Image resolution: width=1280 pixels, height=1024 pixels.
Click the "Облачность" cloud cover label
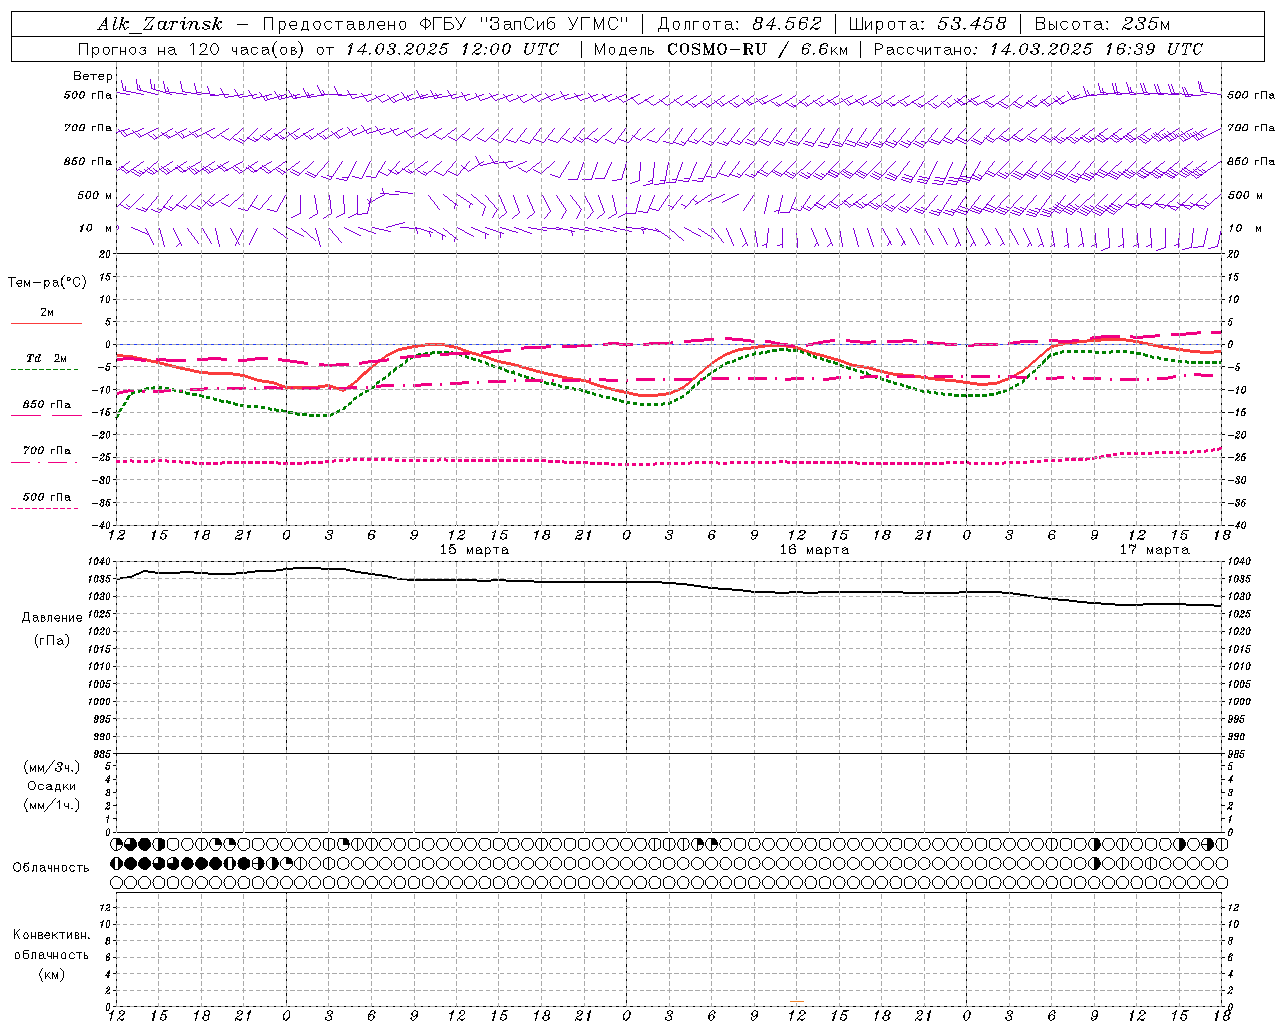[51, 868]
